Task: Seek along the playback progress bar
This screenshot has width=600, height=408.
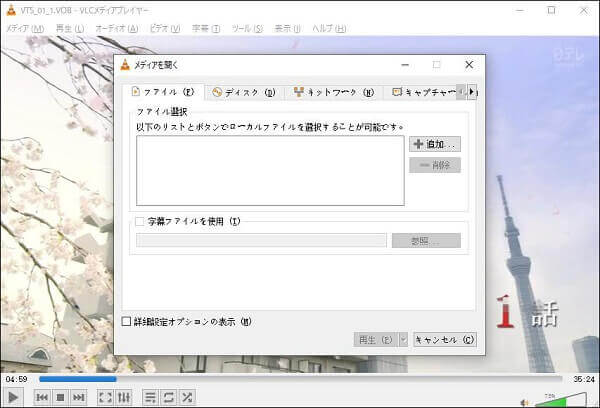Action: point(301,379)
